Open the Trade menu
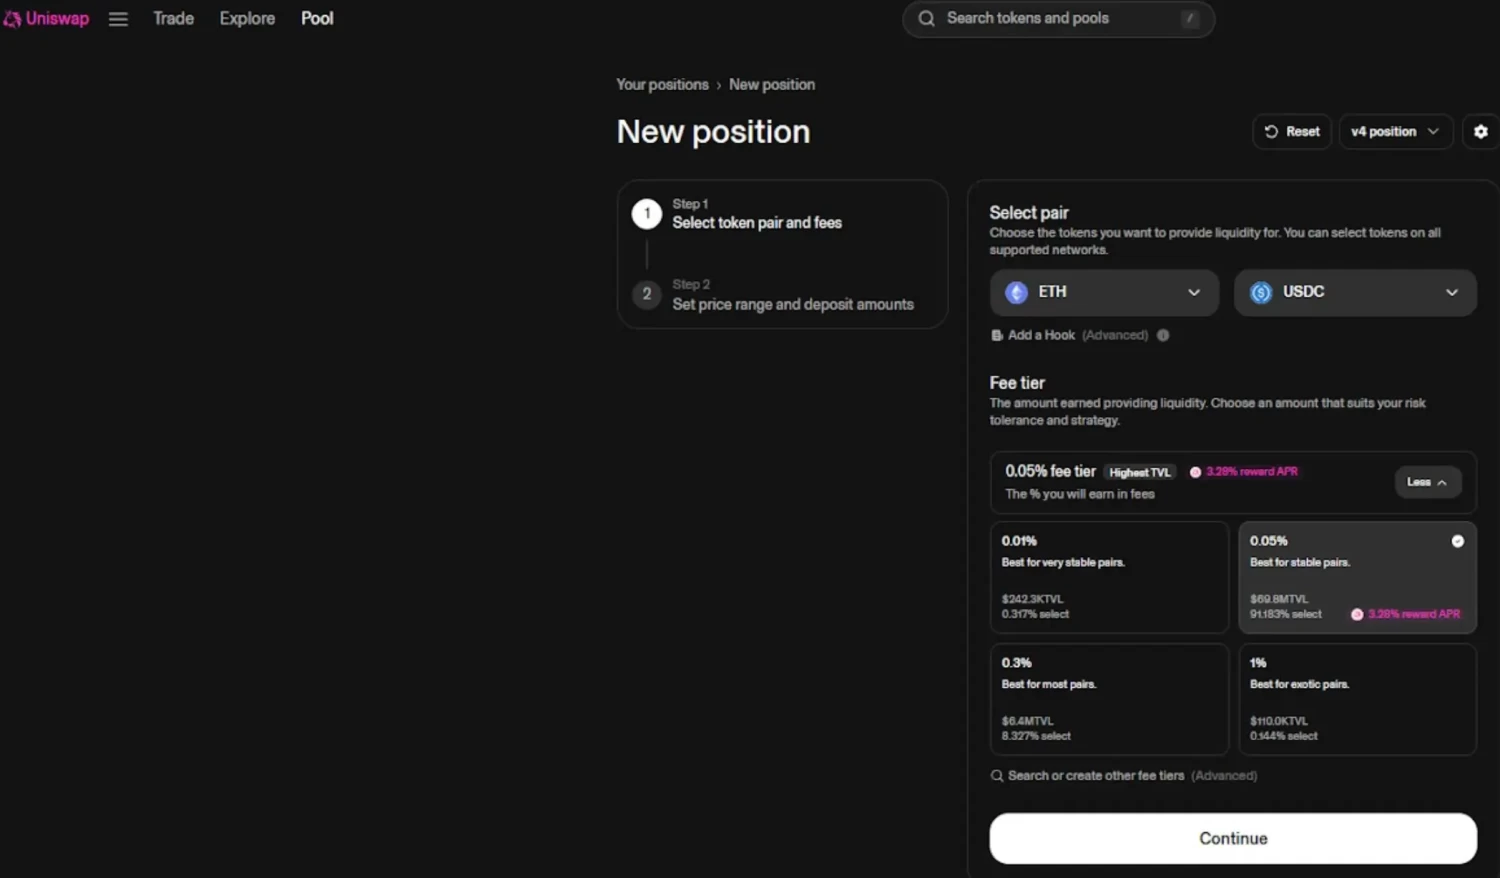 click(x=173, y=18)
